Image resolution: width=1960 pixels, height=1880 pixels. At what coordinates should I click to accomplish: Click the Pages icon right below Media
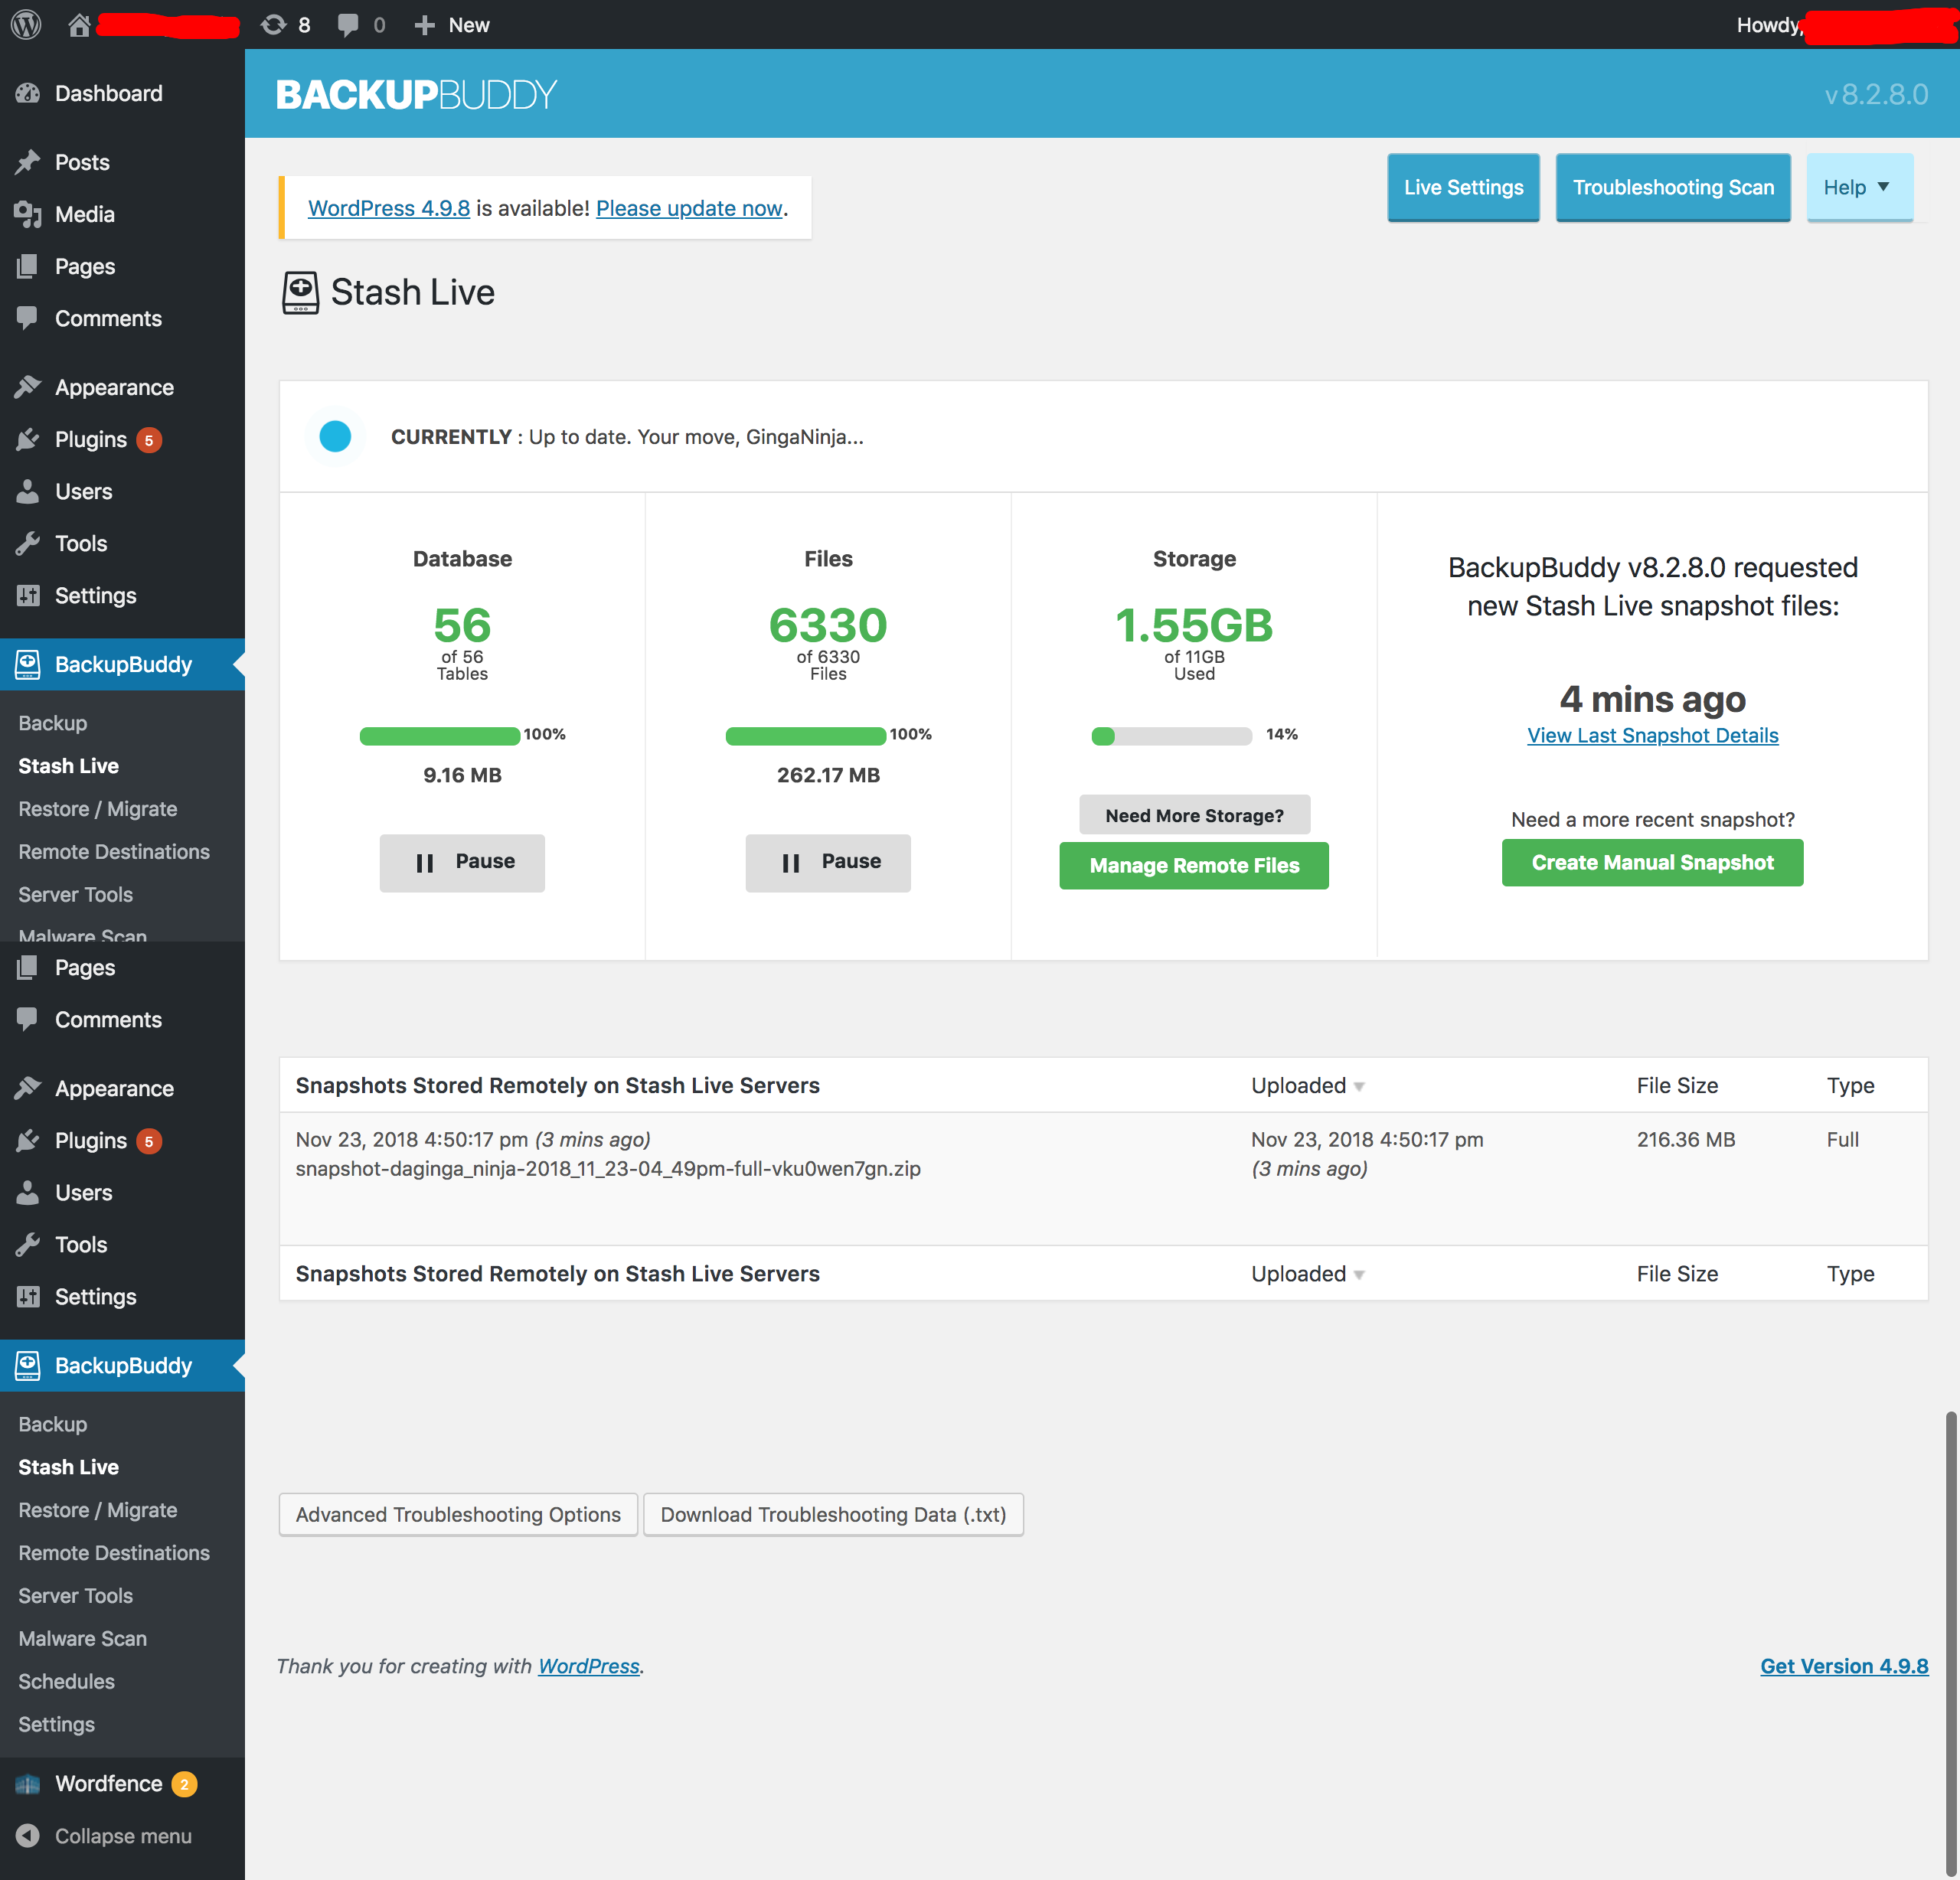28,266
